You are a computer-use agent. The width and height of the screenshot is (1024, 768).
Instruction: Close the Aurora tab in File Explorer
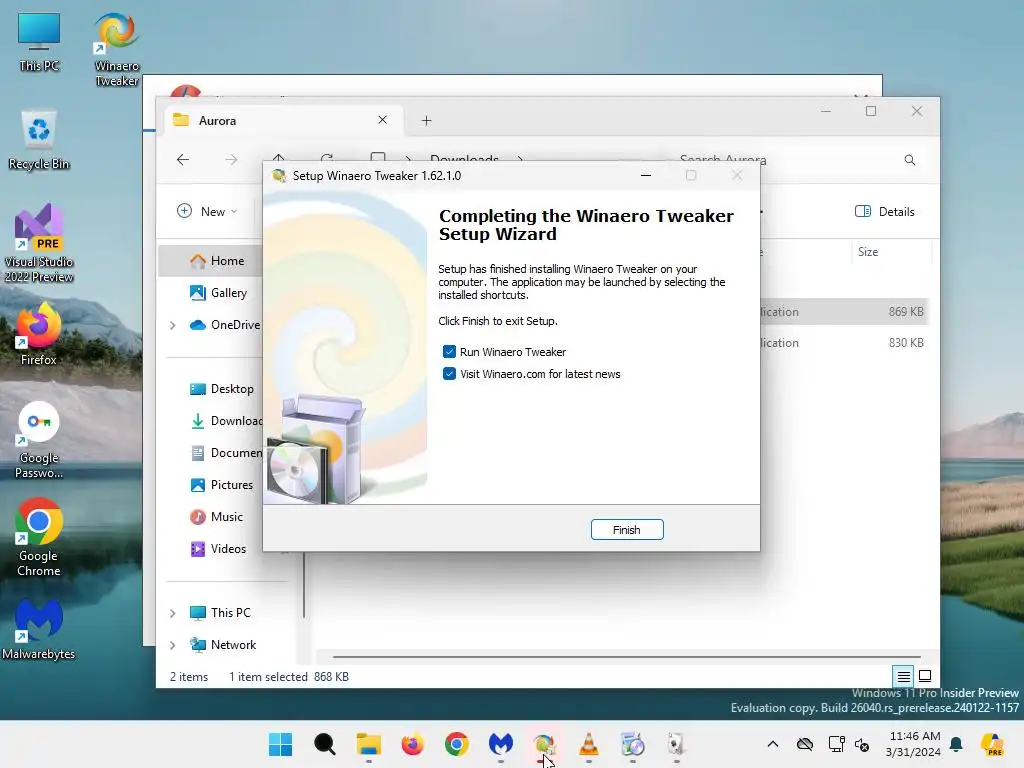(x=383, y=120)
